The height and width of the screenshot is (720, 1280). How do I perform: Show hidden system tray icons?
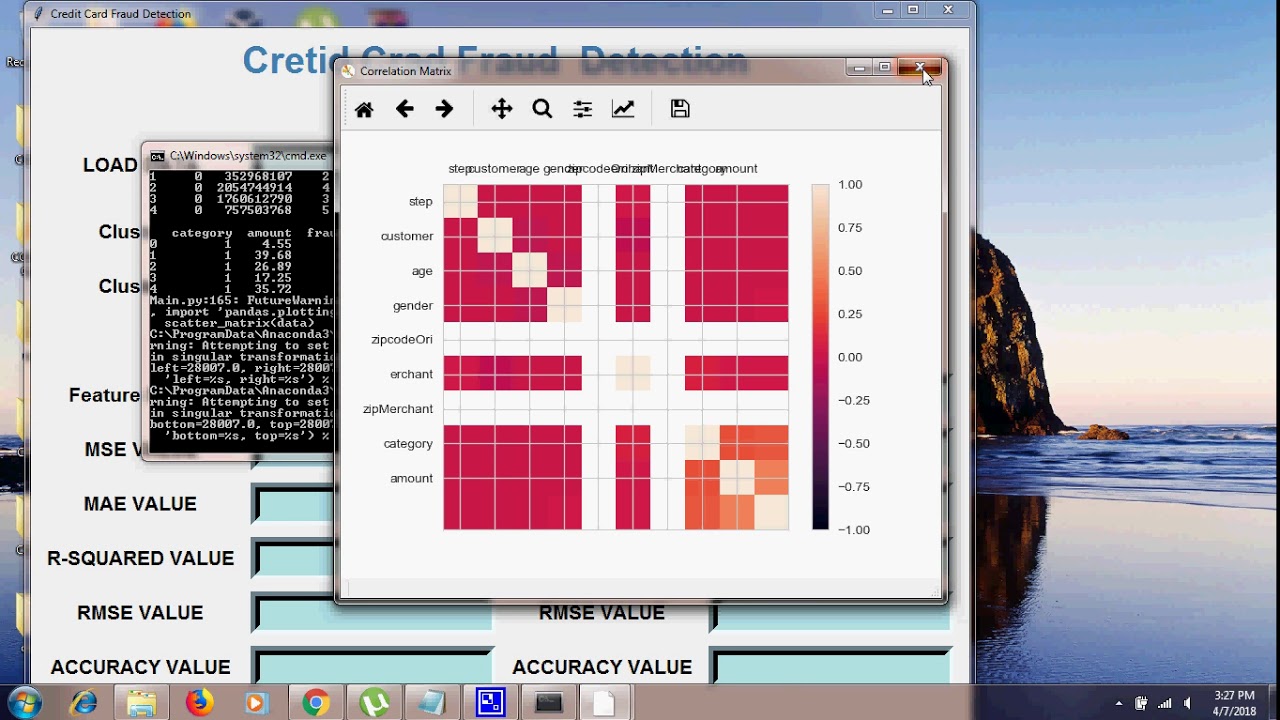(x=1118, y=704)
